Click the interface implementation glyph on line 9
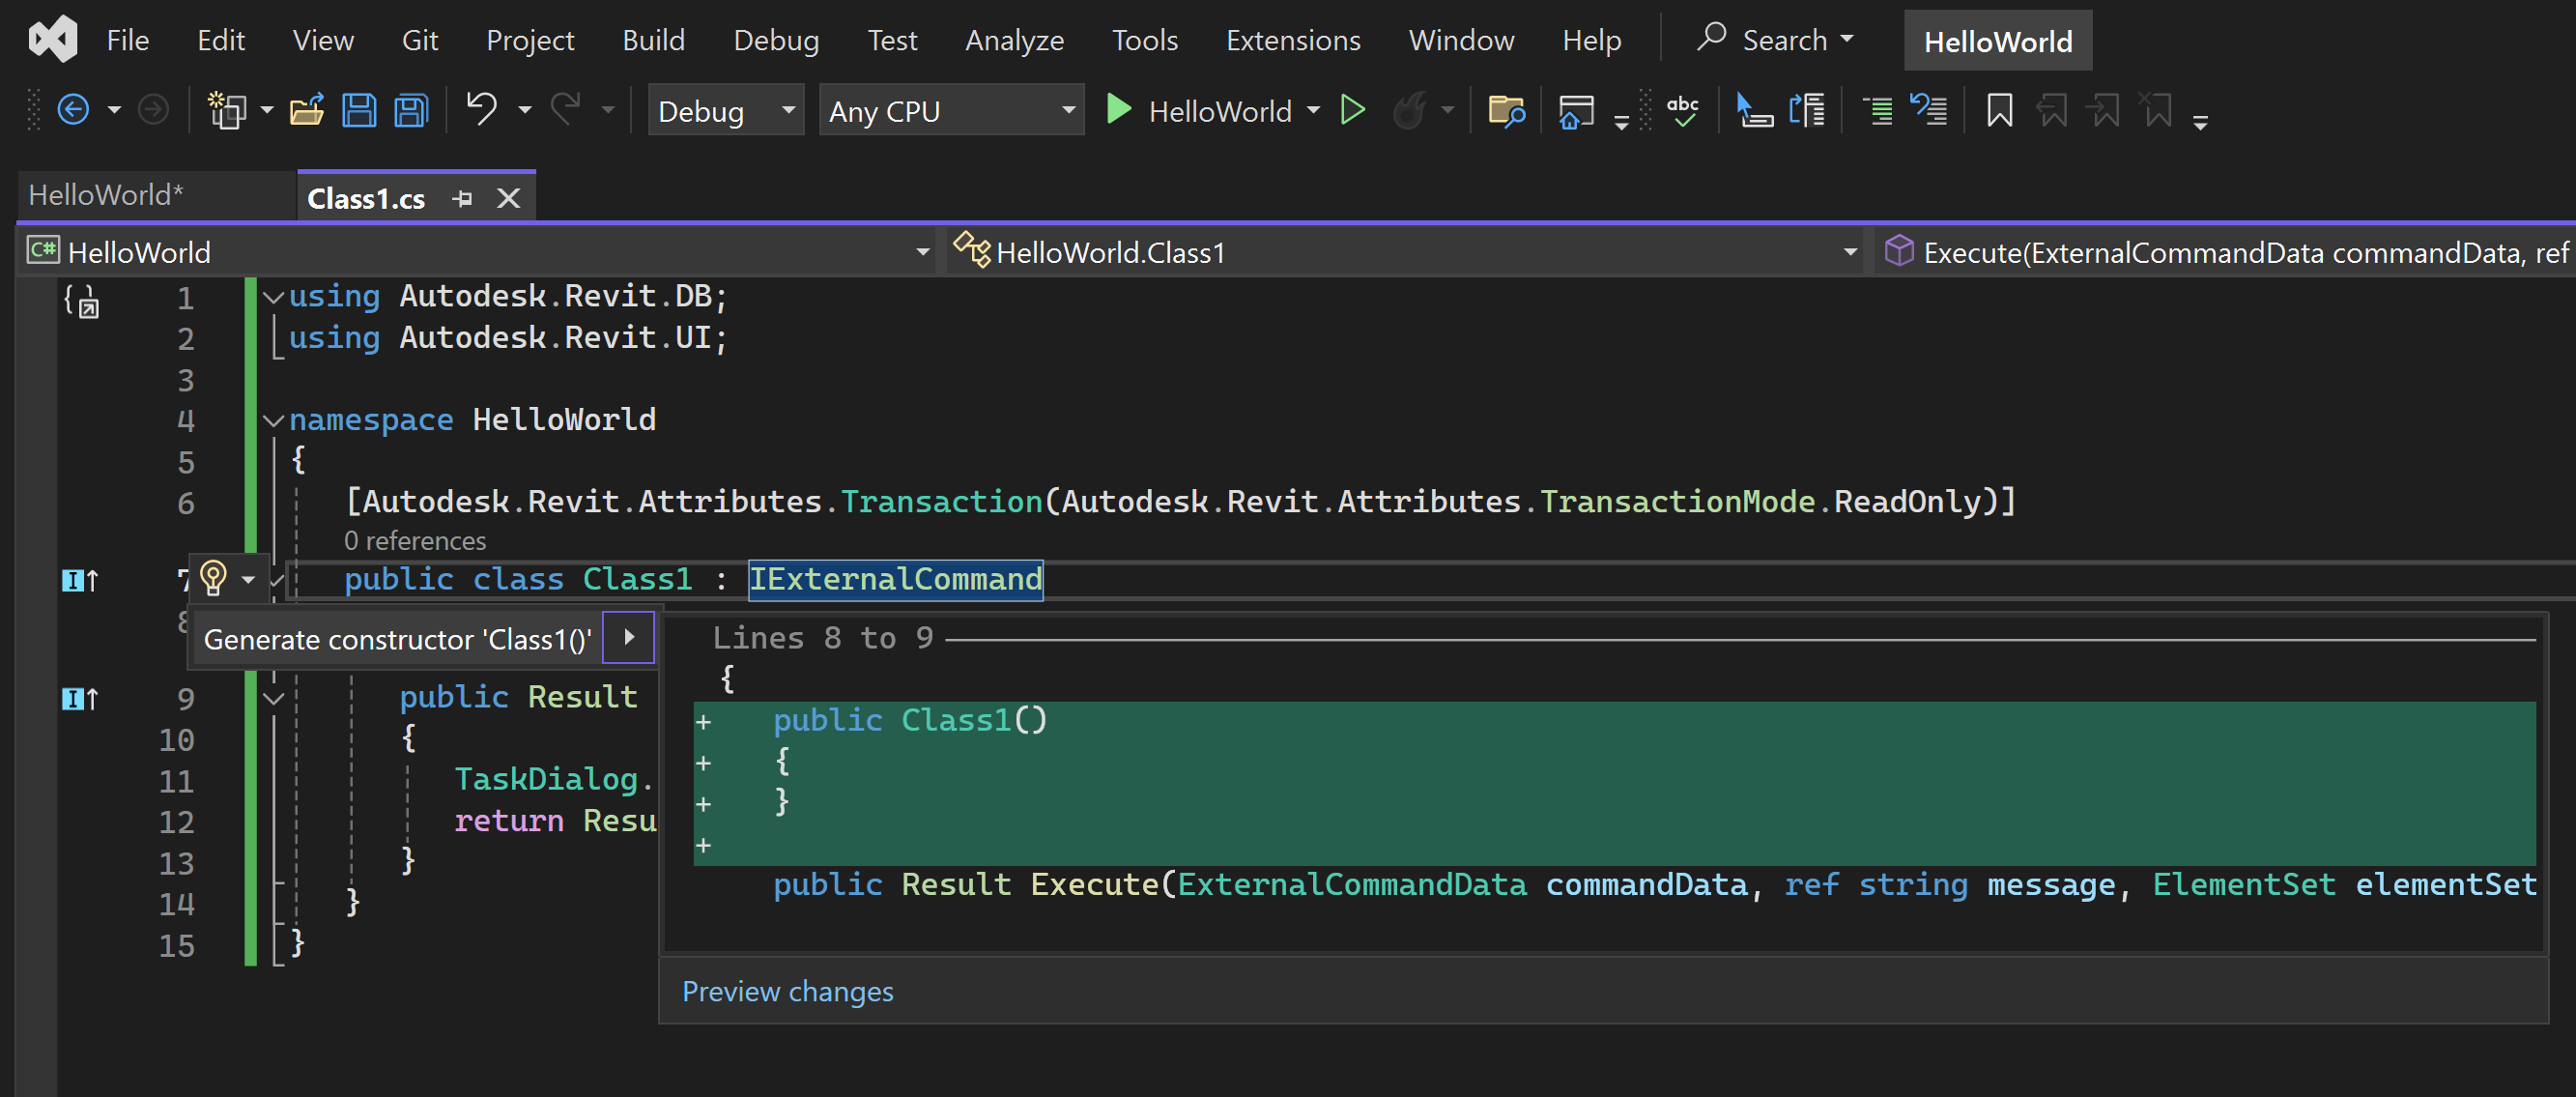Viewport: 2576px width, 1097px height. [80, 698]
